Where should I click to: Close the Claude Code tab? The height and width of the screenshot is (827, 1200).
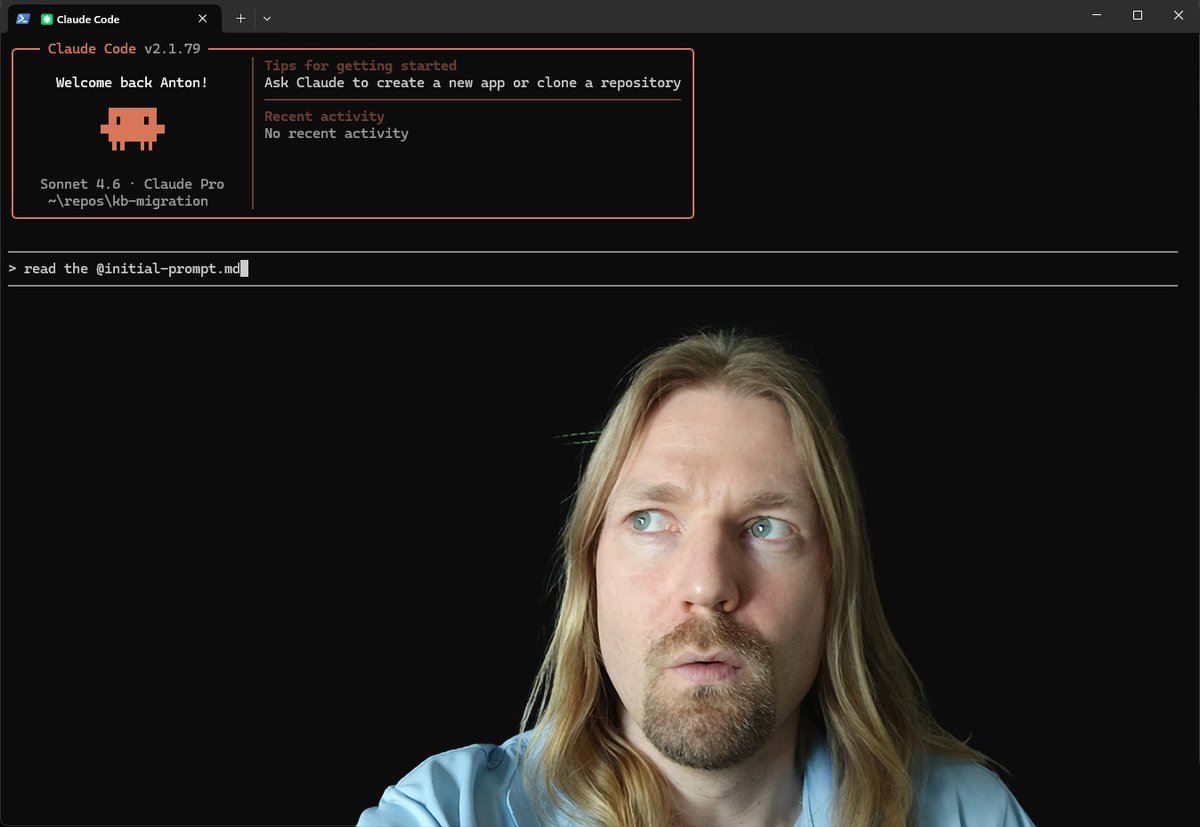click(x=203, y=18)
